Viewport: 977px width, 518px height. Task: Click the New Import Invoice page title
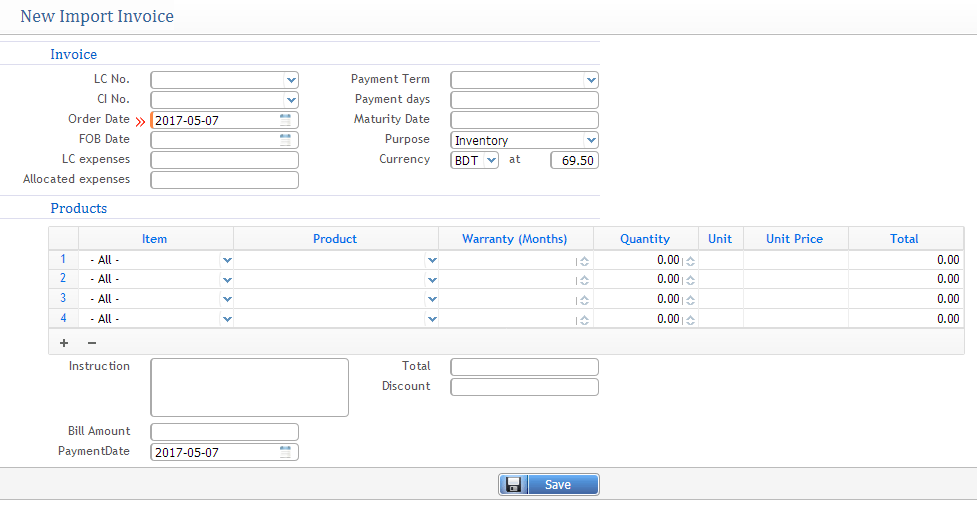click(x=97, y=16)
